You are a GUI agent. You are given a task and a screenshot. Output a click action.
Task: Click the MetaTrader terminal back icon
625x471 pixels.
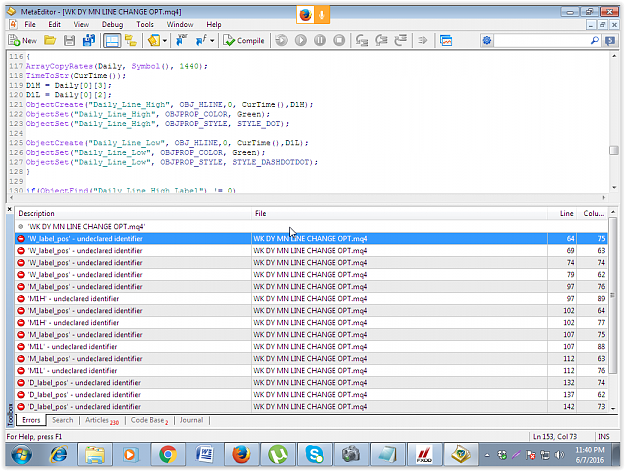[154, 40]
